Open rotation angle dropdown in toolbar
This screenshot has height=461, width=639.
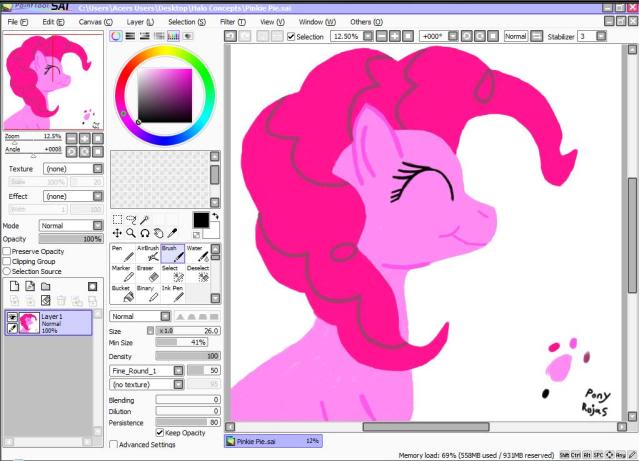point(453,36)
